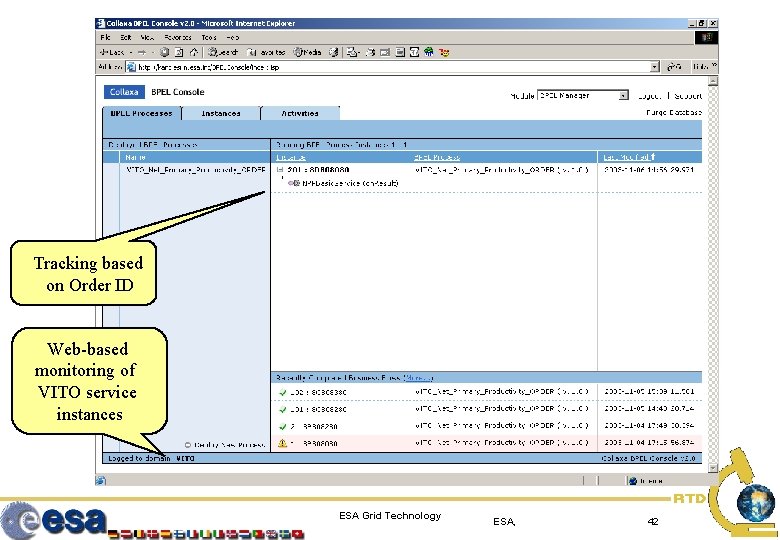Click the Windows logo throbber in the menu bar

tap(706, 37)
